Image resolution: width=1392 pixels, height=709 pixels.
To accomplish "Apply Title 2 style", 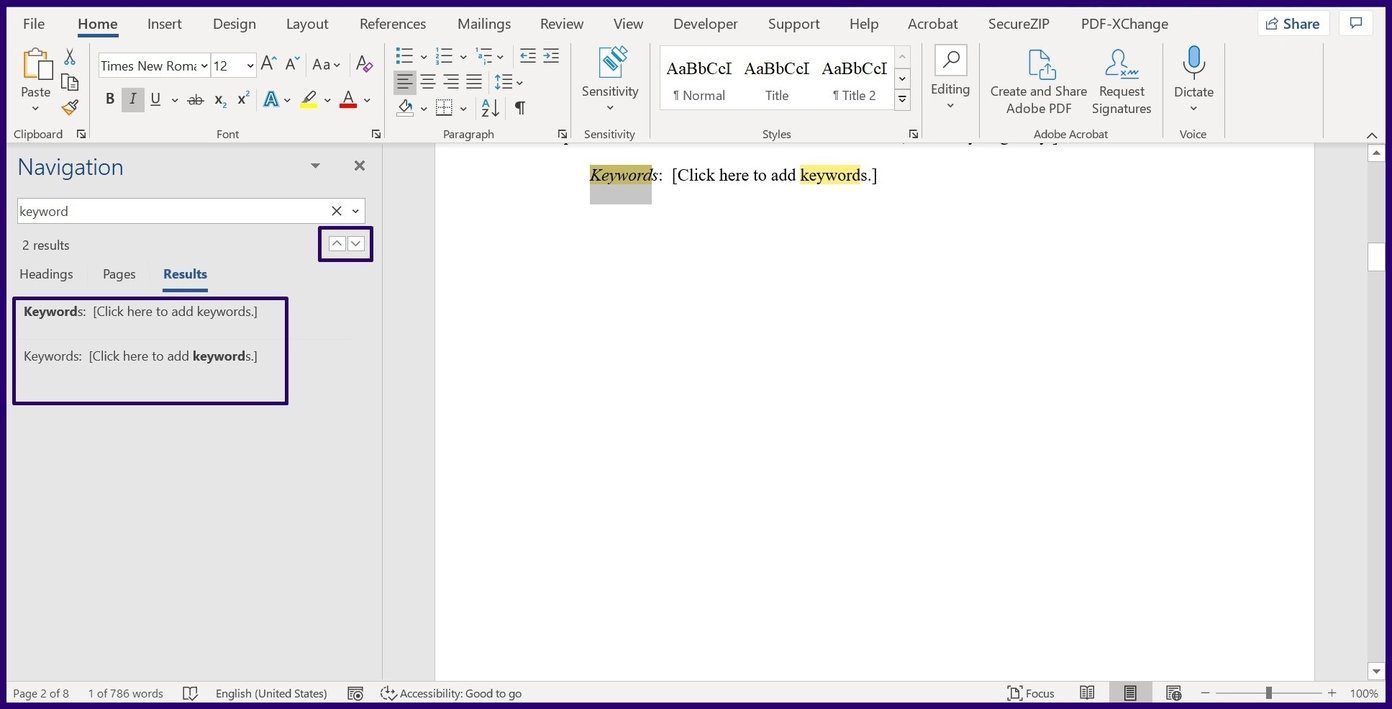I will click(x=854, y=78).
